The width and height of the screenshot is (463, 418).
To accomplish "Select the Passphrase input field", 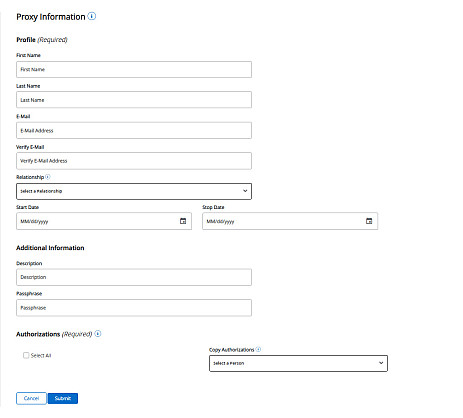I will tap(134, 308).
